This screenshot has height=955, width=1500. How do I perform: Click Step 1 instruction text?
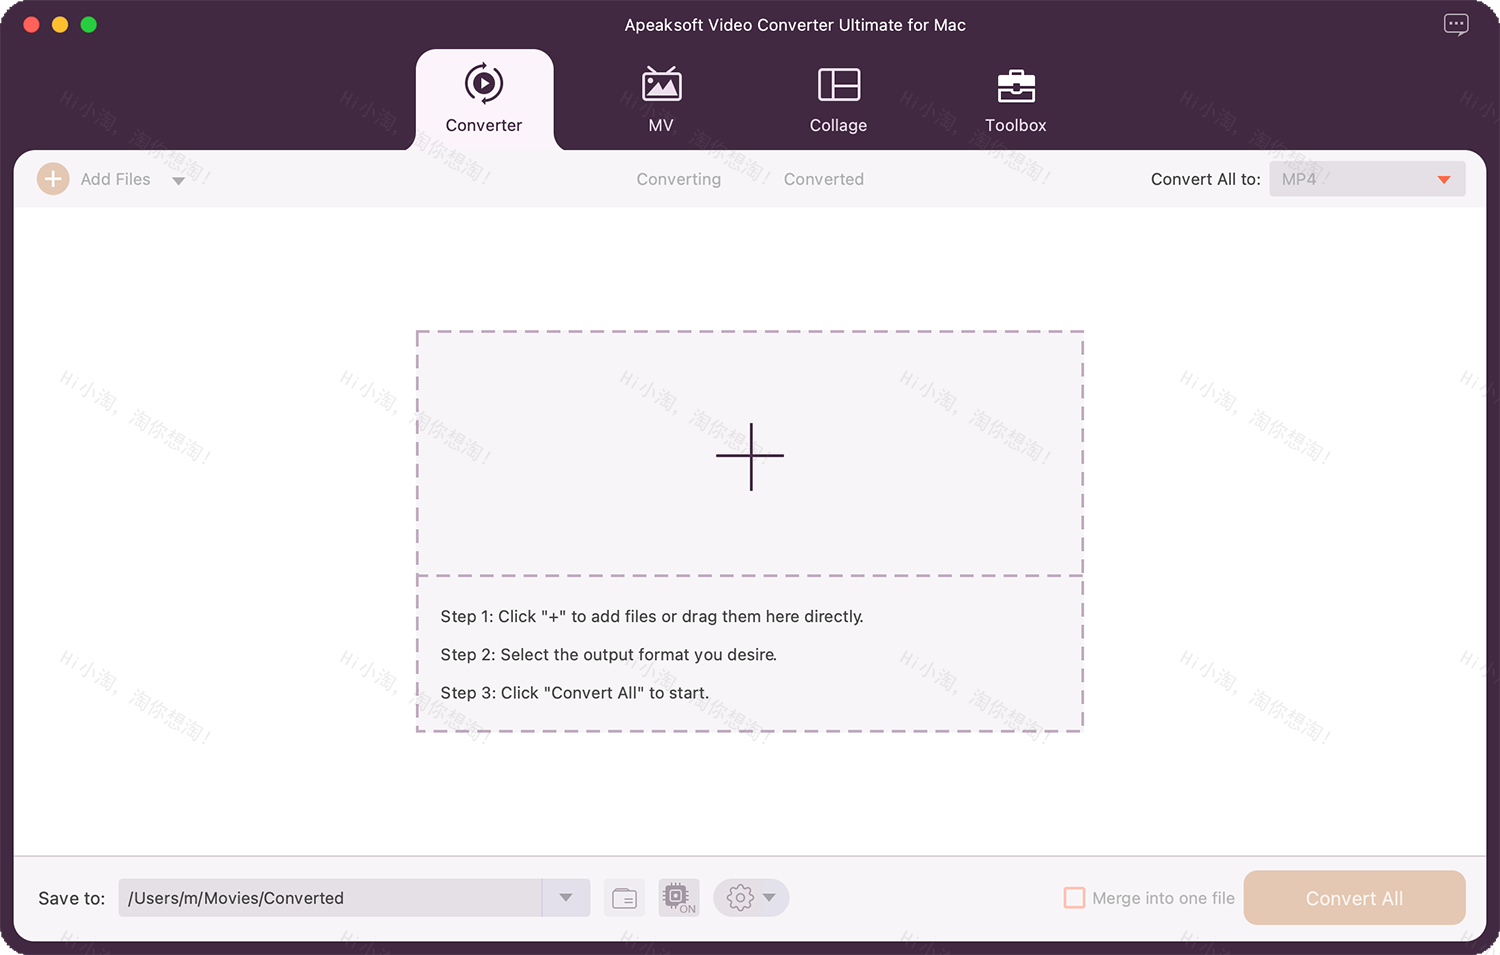point(652,617)
